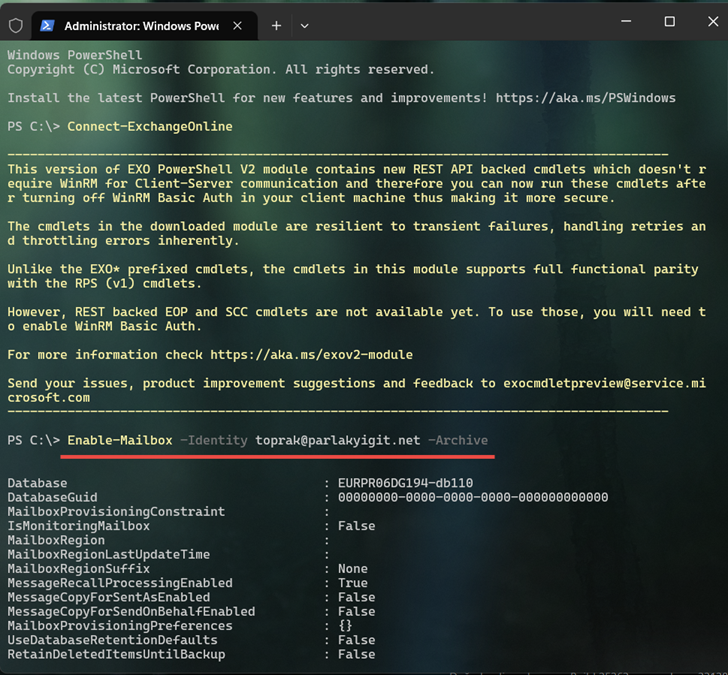728x675 pixels.
Task: Click the RetainDeletedItemsUntilBackup property name
Action: (x=116, y=655)
